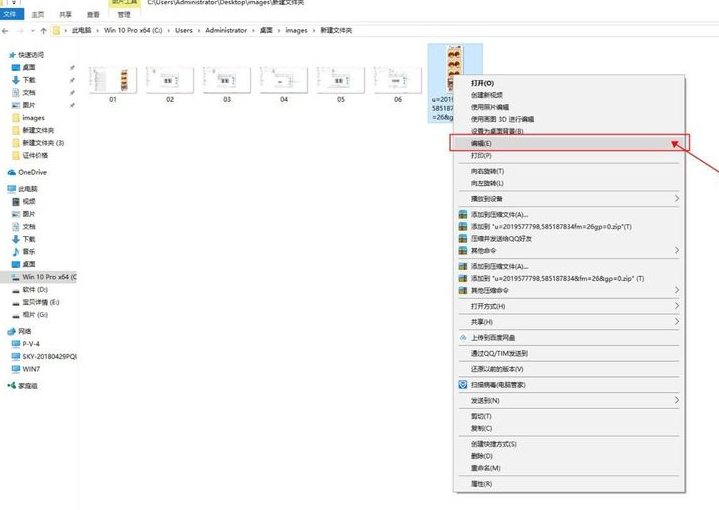Switch to the 共享 ribbon tab
The width and height of the screenshot is (719, 510).
tap(65, 15)
